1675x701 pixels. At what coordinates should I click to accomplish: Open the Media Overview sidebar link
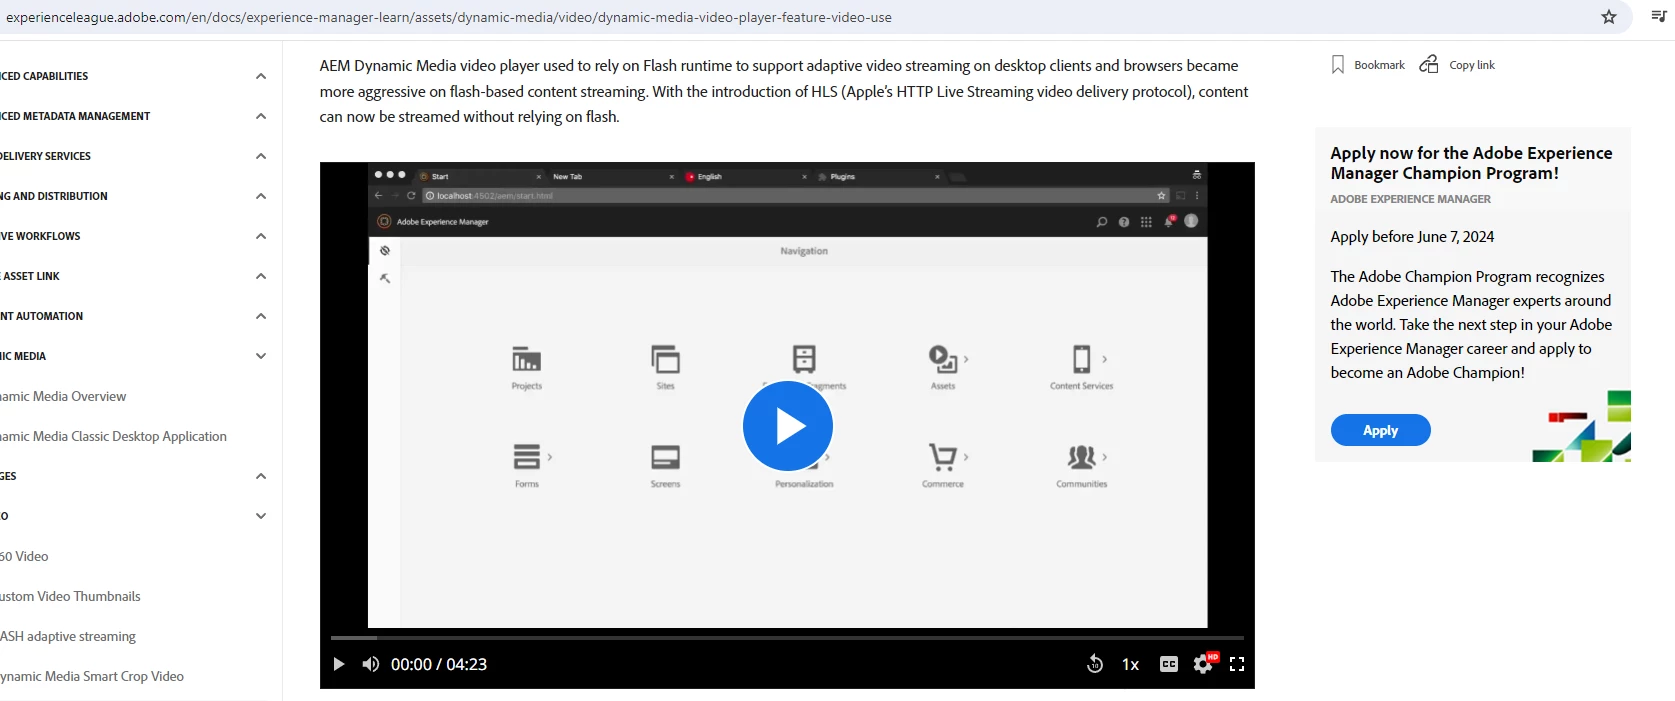(x=63, y=396)
